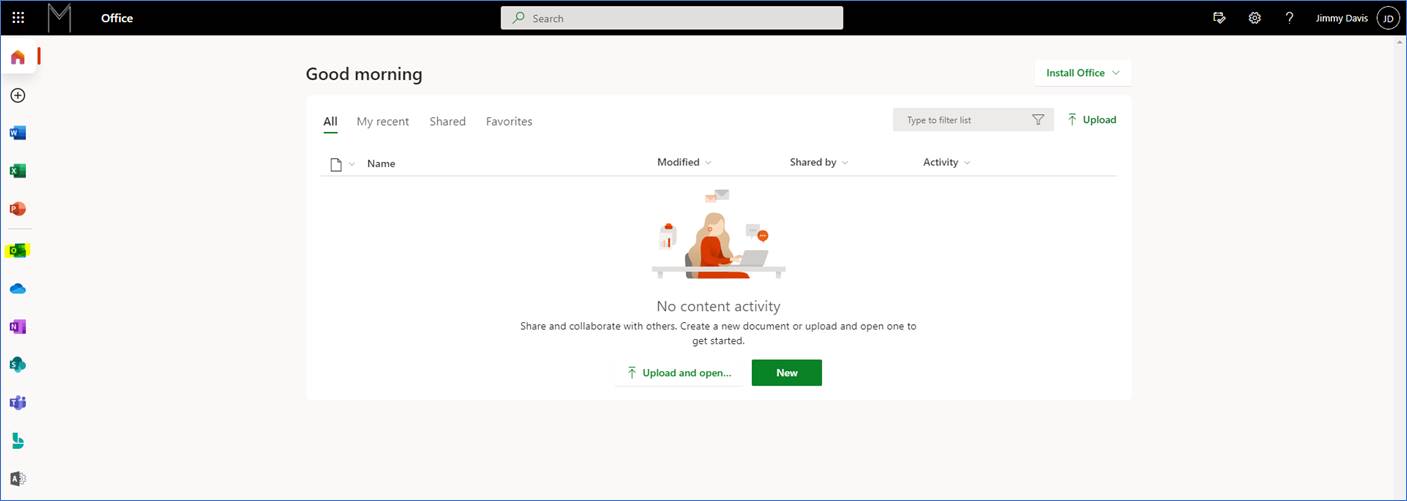Open OneDrive from the sidebar
1407x501 pixels.
(x=17, y=289)
